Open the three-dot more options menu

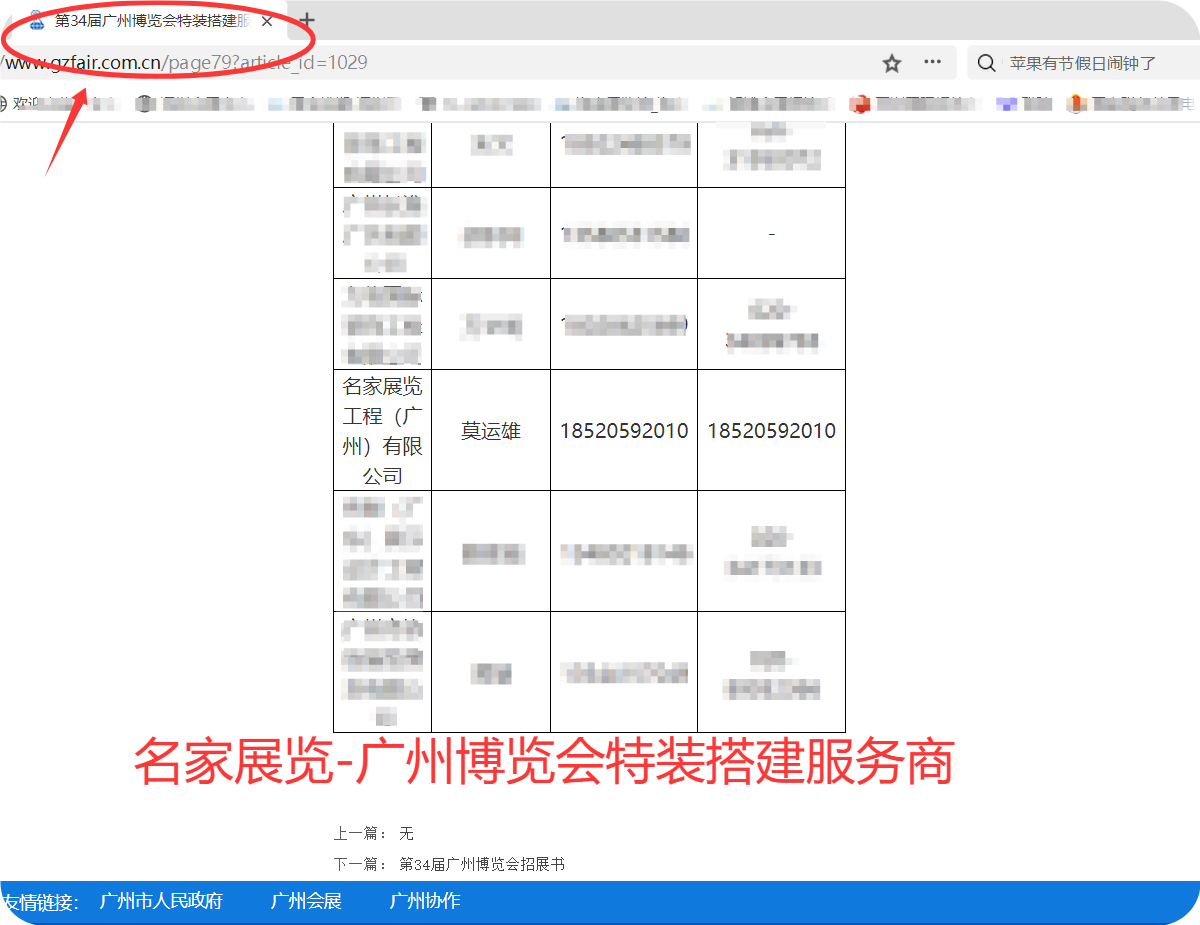click(x=932, y=62)
